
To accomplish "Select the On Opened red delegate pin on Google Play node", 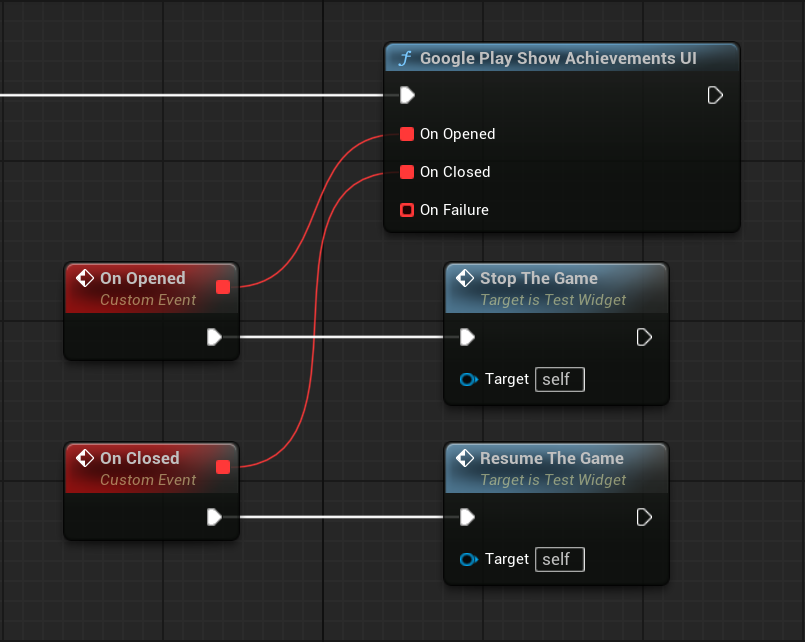I will [407, 134].
